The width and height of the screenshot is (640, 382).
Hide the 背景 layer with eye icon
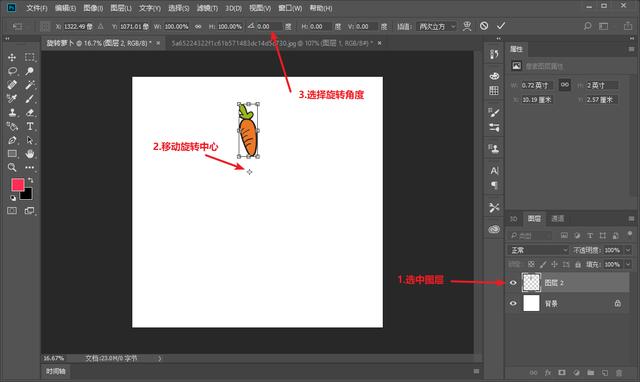coord(513,304)
